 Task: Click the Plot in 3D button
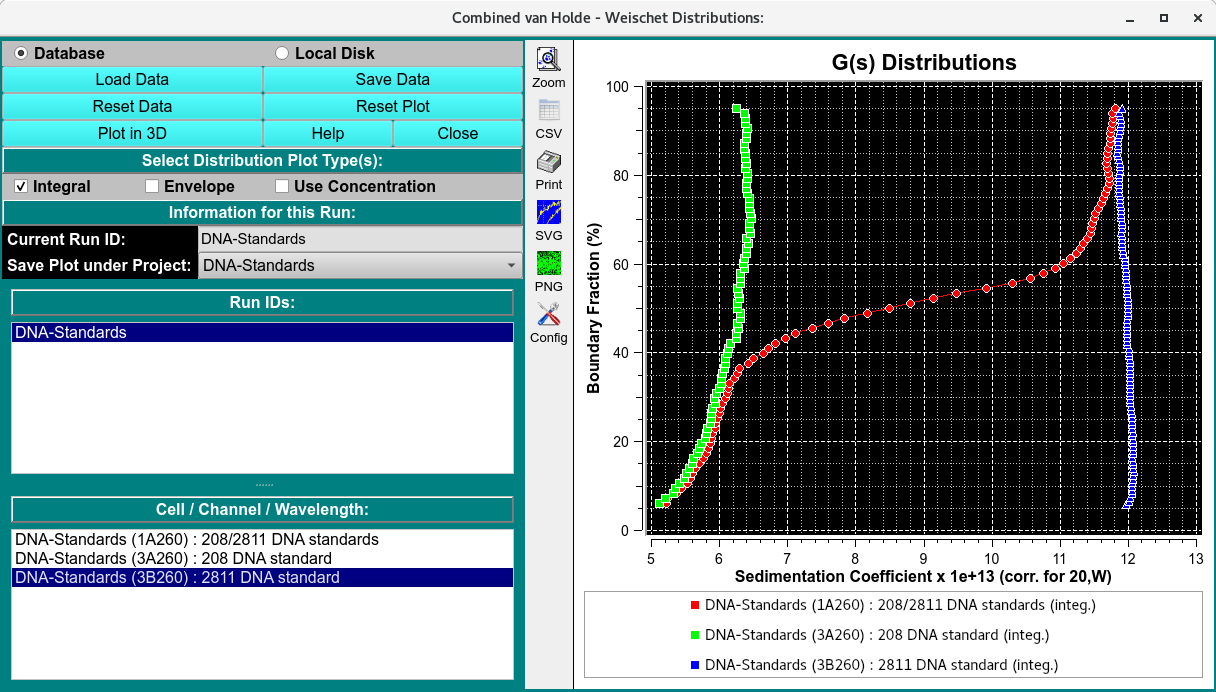pyautogui.click(x=132, y=133)
